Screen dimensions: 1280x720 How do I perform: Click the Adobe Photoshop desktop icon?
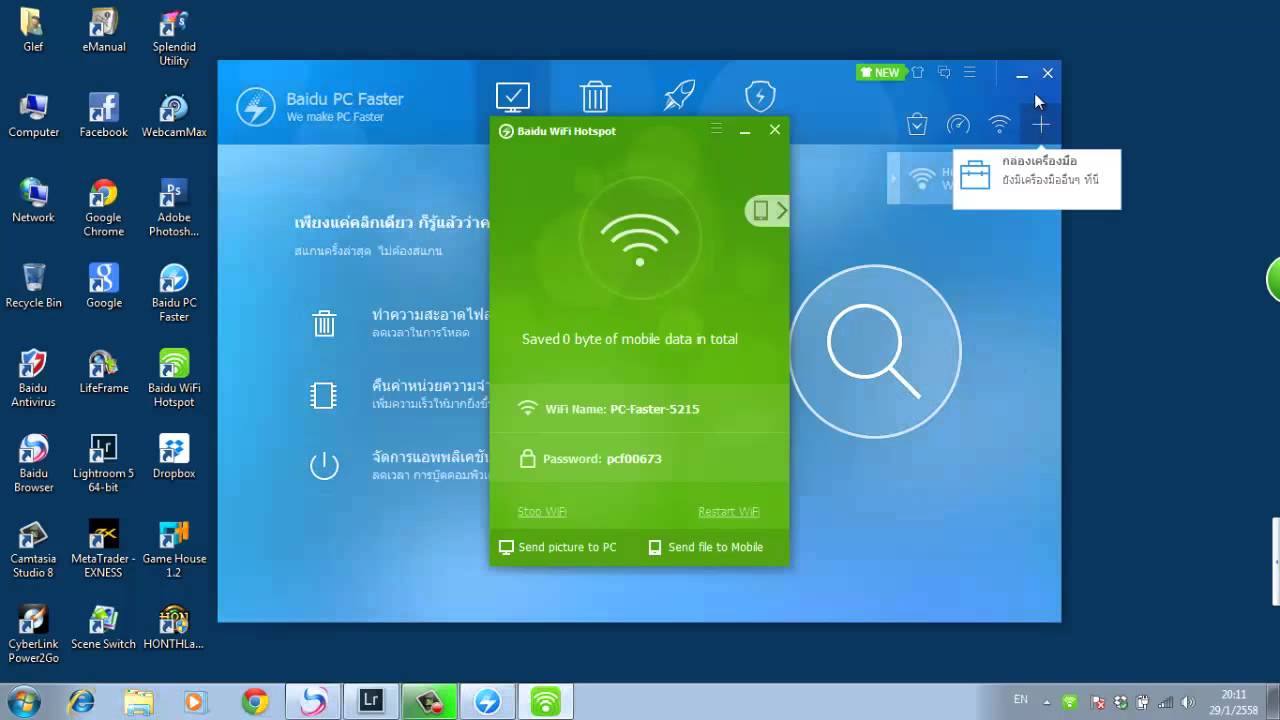click(174, 208)
